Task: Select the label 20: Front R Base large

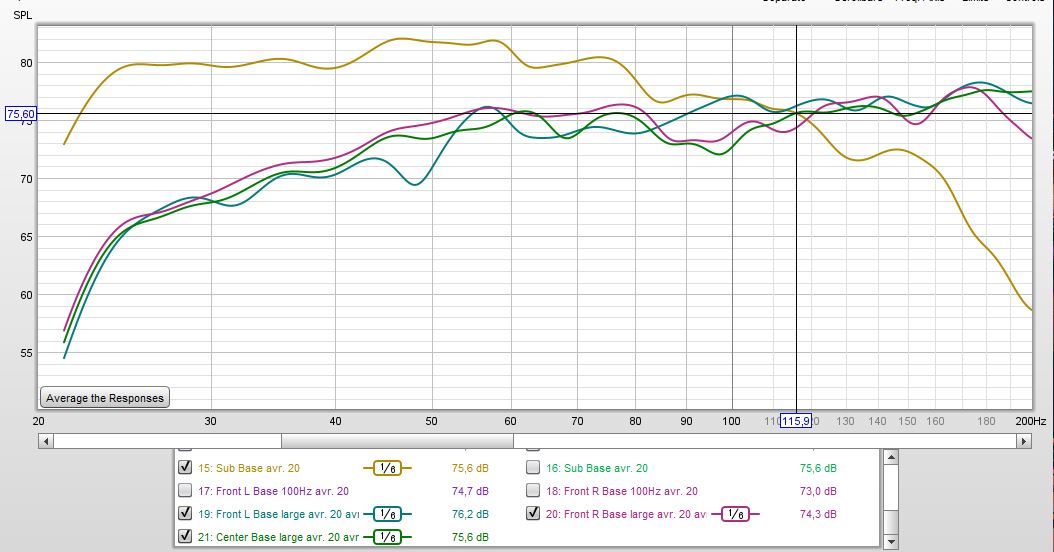Action: click(626, 514)
